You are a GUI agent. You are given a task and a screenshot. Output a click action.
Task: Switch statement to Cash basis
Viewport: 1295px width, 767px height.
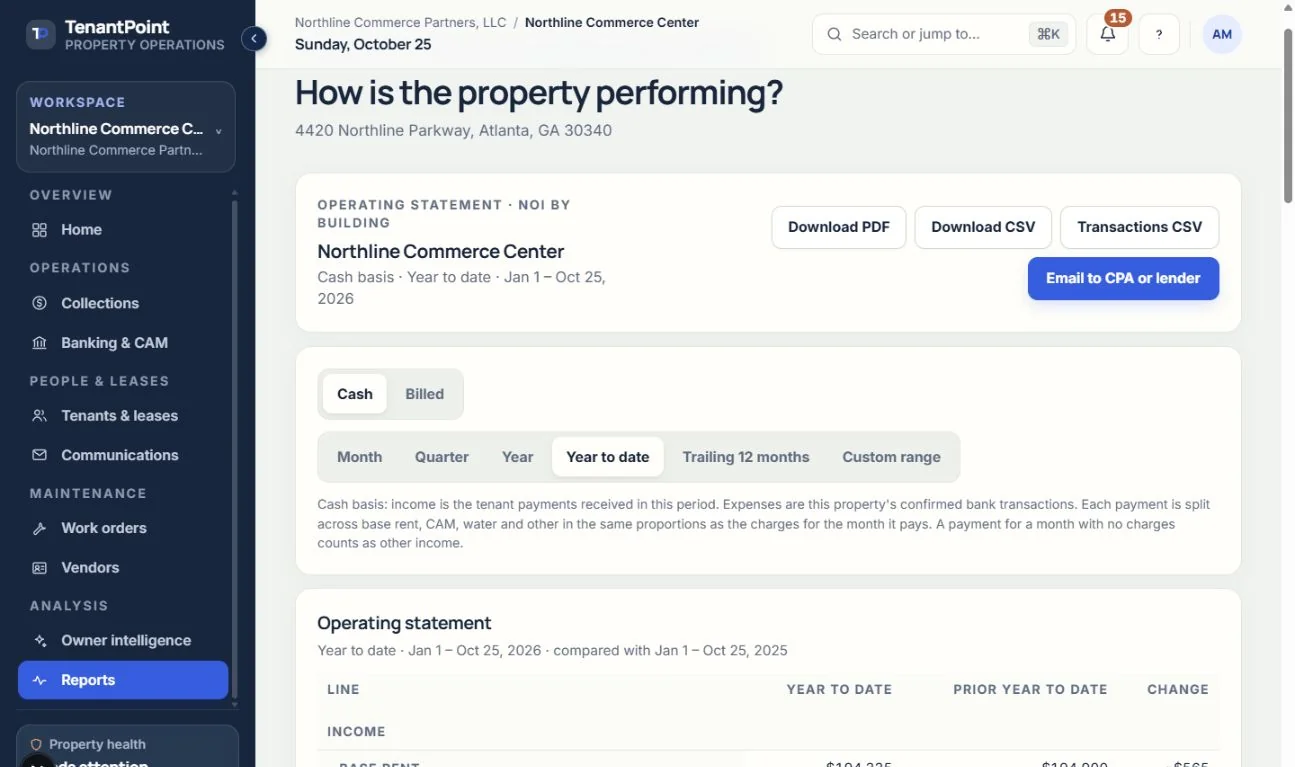click(x=355, y=394)
